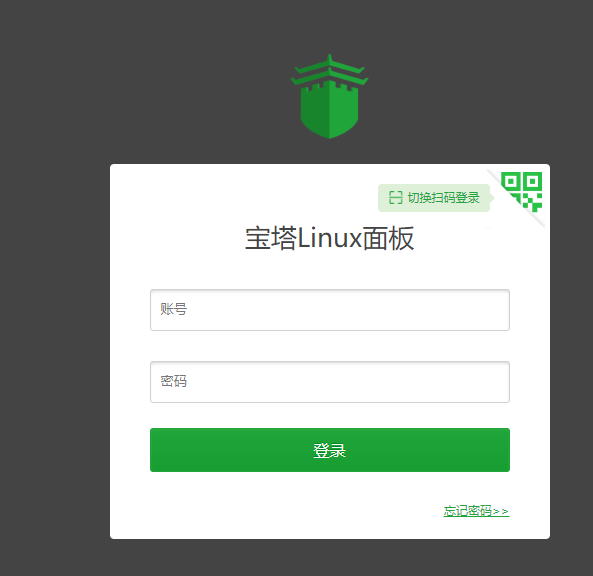Click the green QR code corner icon

tap(522, 192)
